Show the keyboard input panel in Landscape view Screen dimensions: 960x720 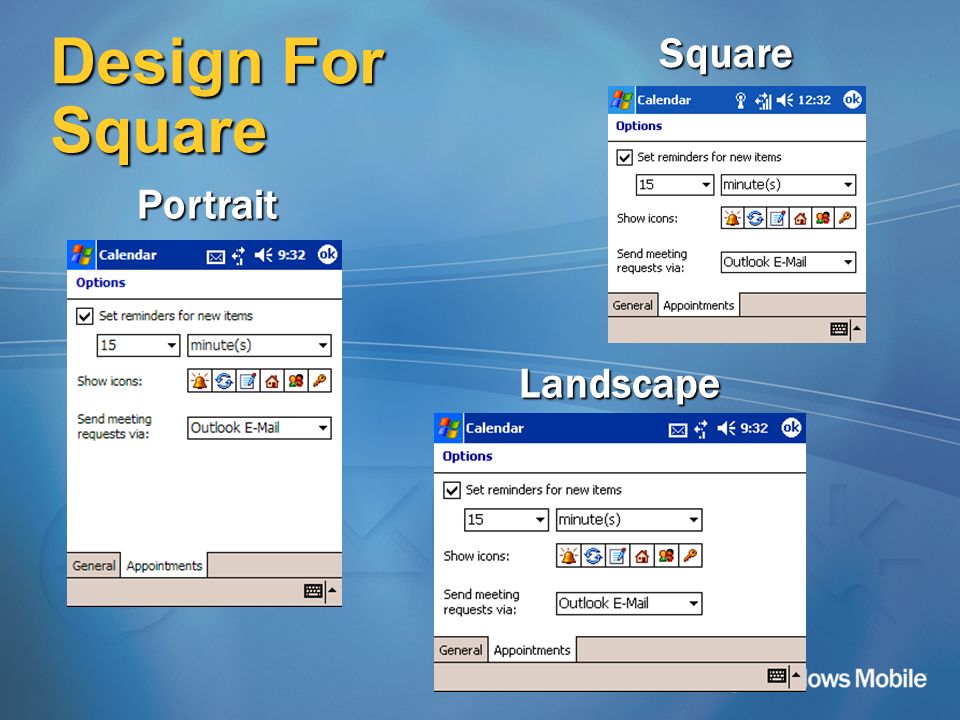[777, 676]
